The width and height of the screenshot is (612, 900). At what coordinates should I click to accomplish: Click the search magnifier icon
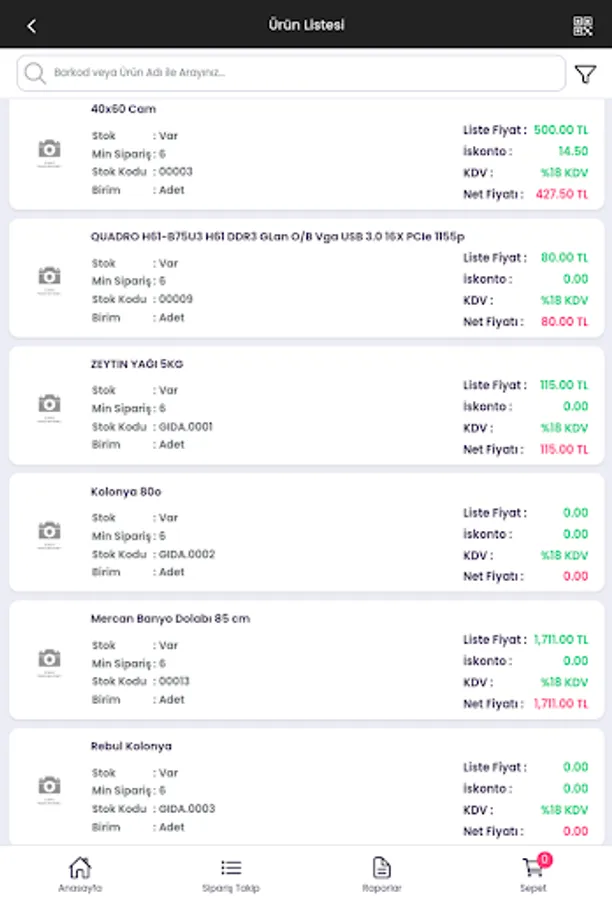click(36, 73)
